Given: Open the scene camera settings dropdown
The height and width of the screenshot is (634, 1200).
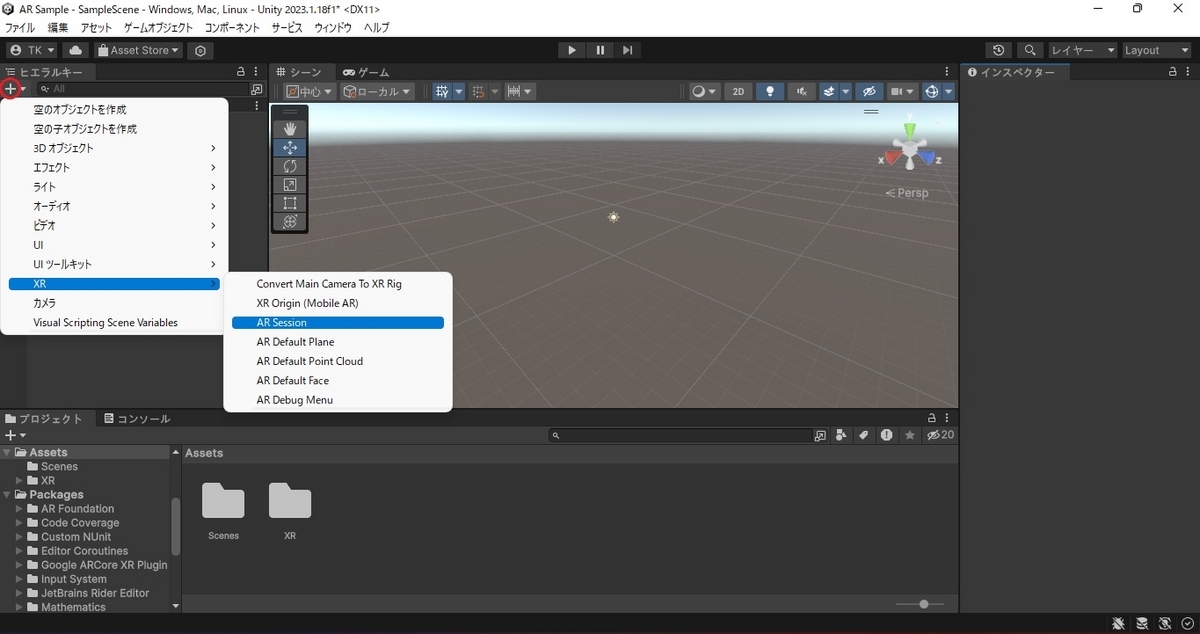Looking at the screenshot, I should (902, 91).
